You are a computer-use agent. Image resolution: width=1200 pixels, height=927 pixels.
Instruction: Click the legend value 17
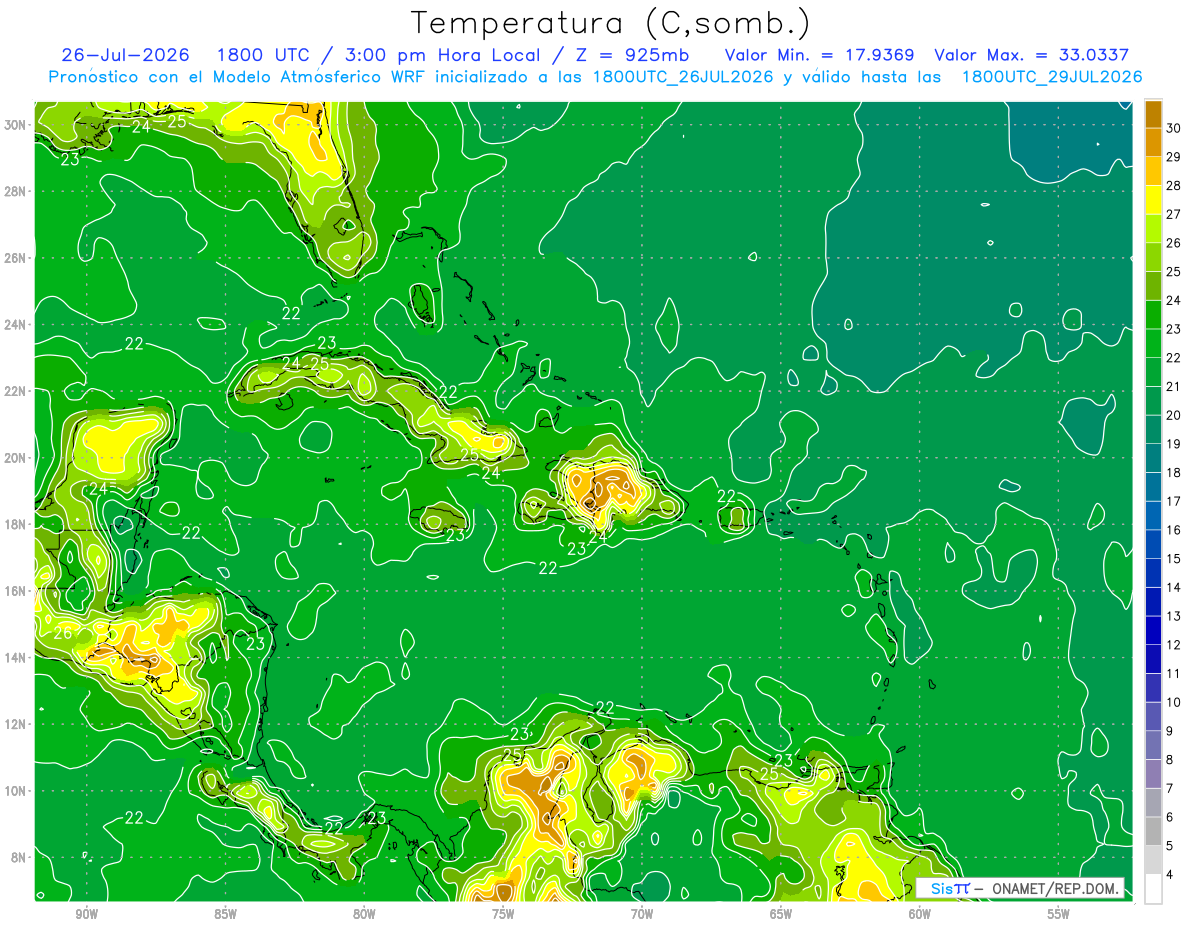click(x=1174, y=502)
